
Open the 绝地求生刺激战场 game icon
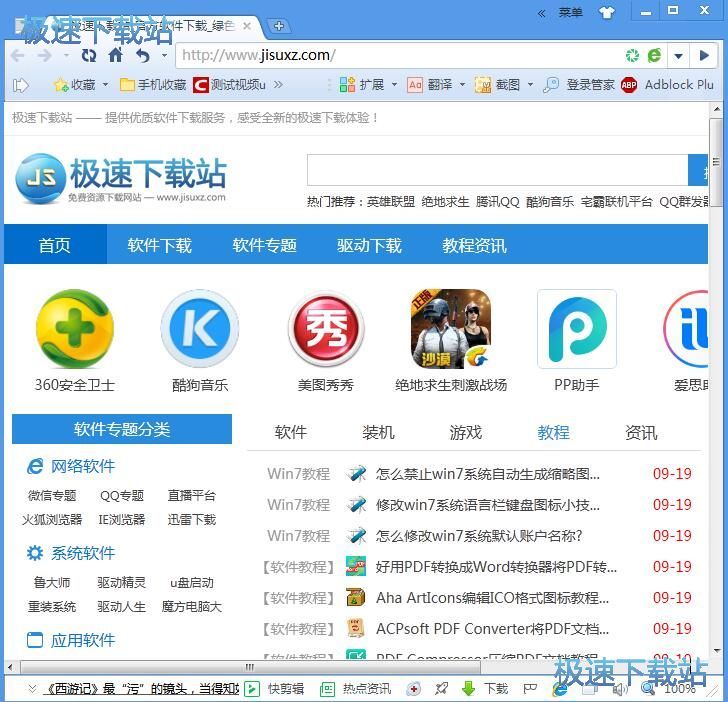451,329
